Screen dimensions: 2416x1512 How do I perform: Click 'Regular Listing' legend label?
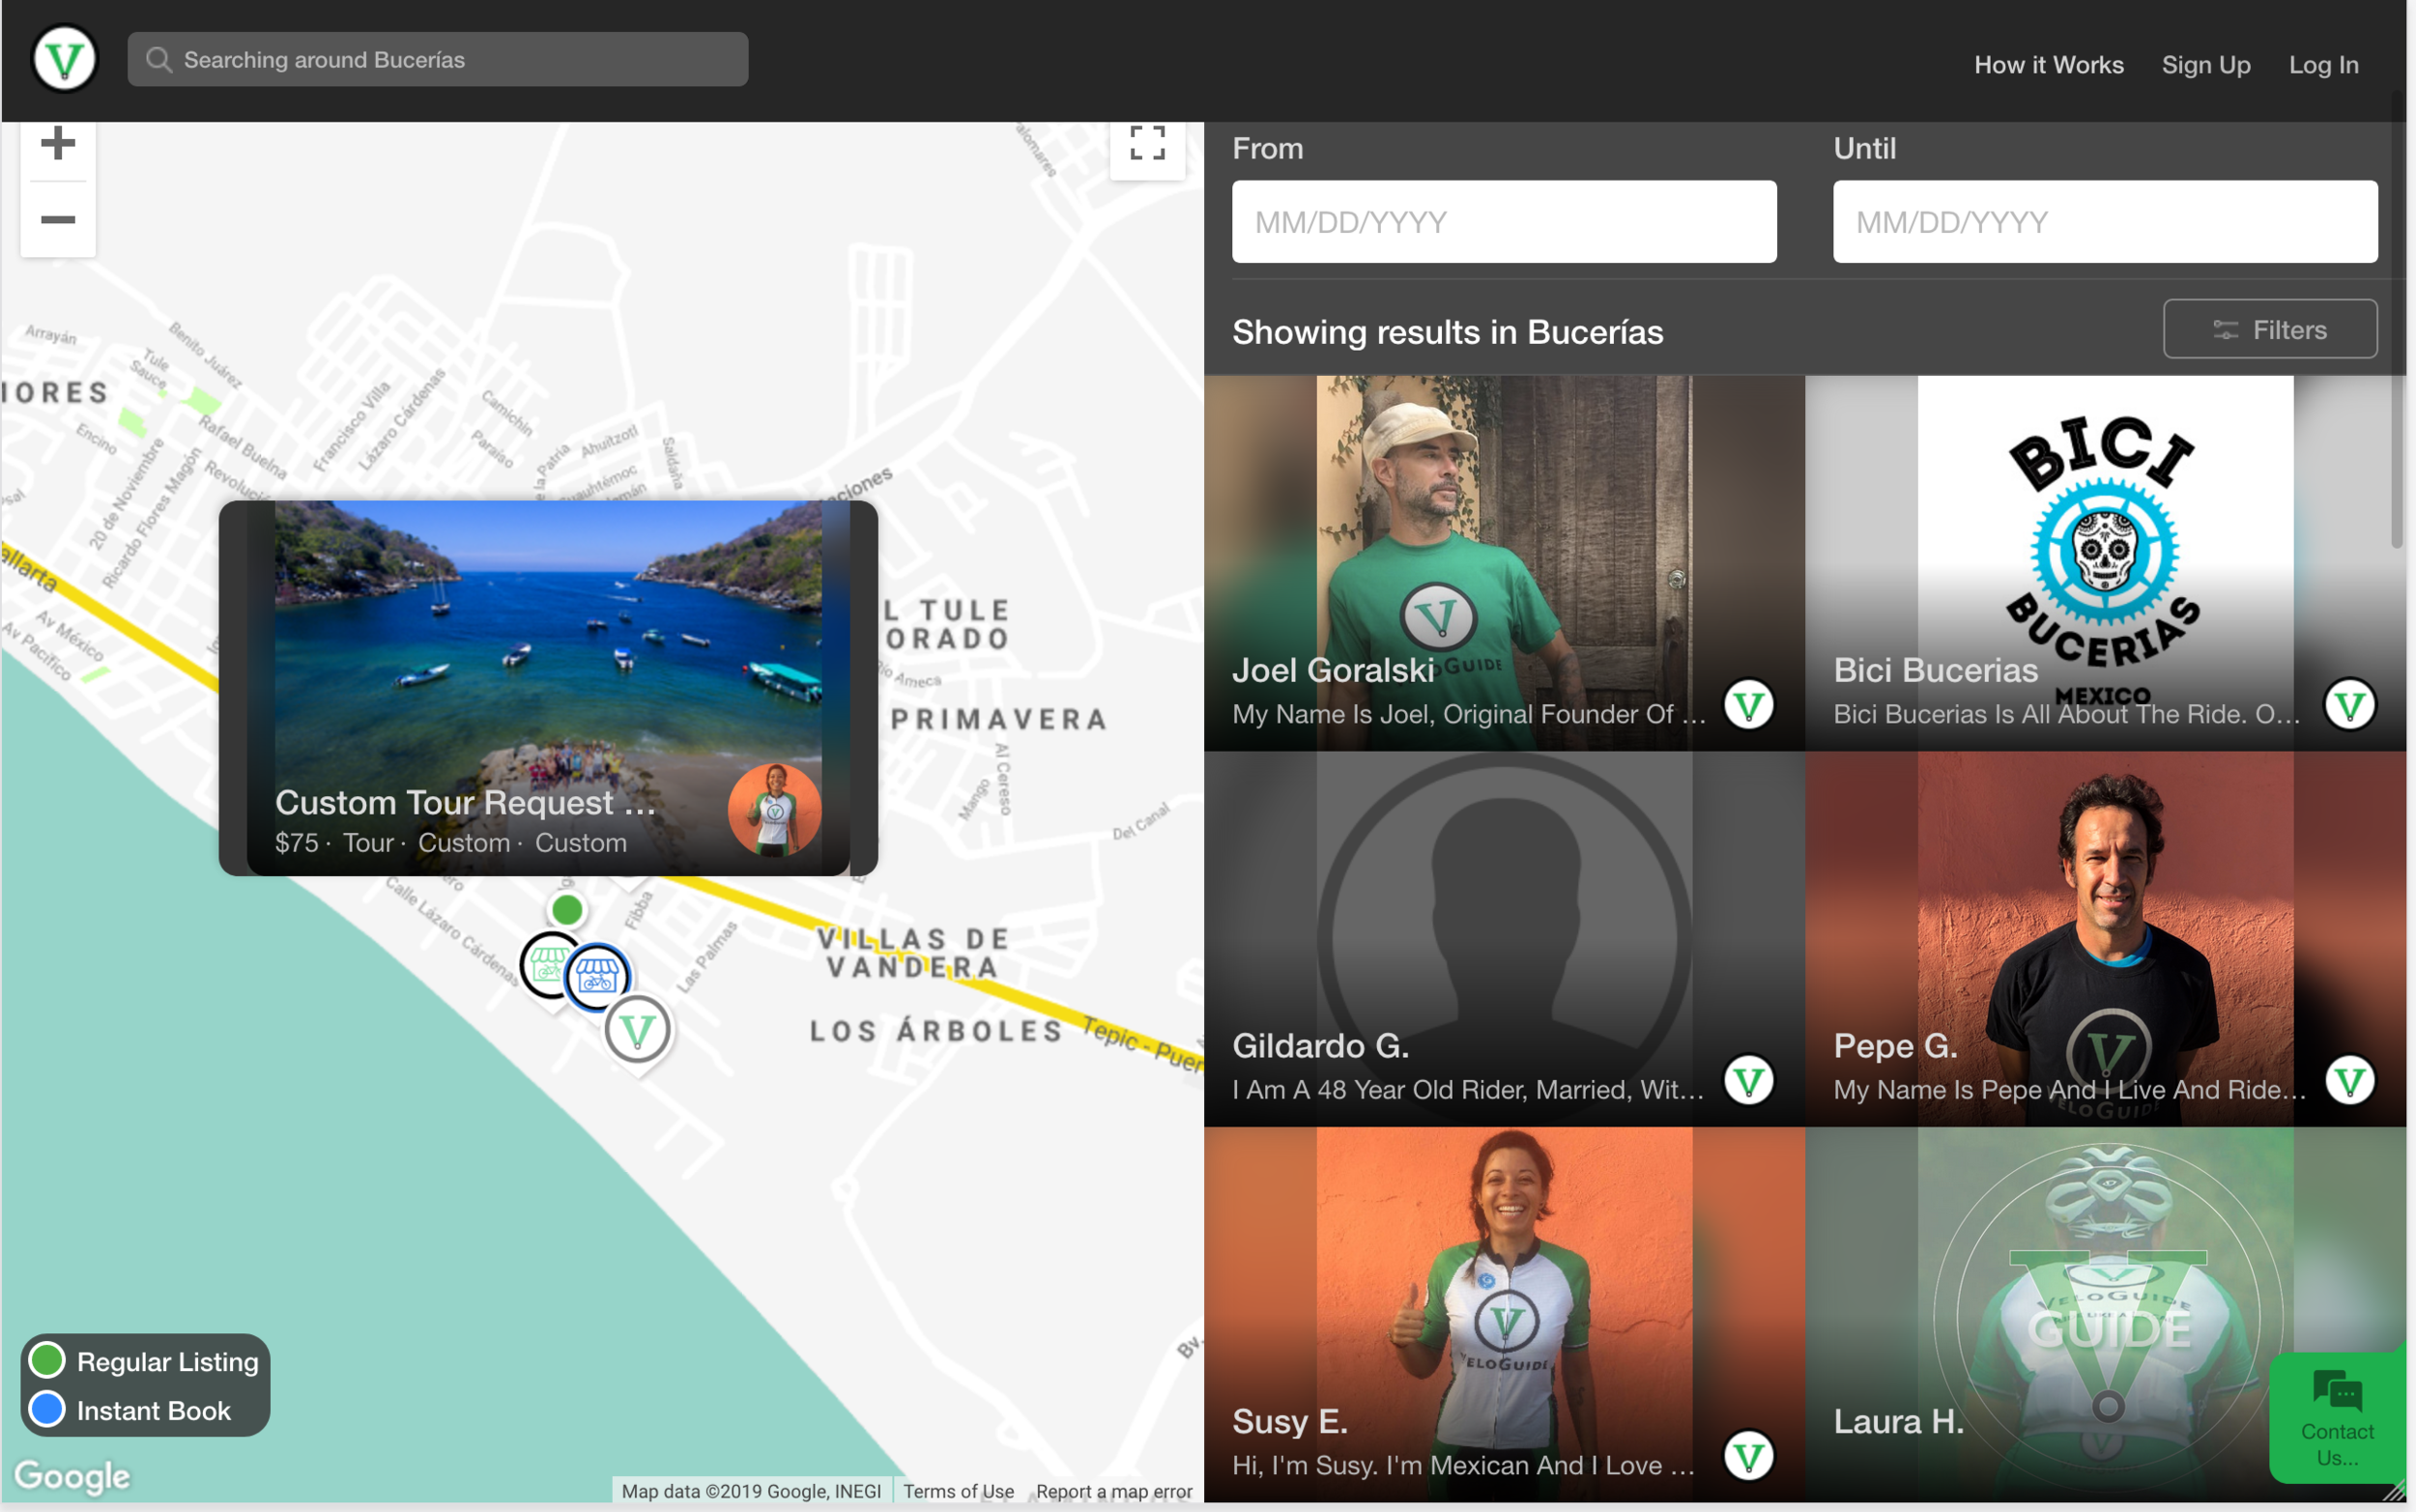tap(168, 1361)
